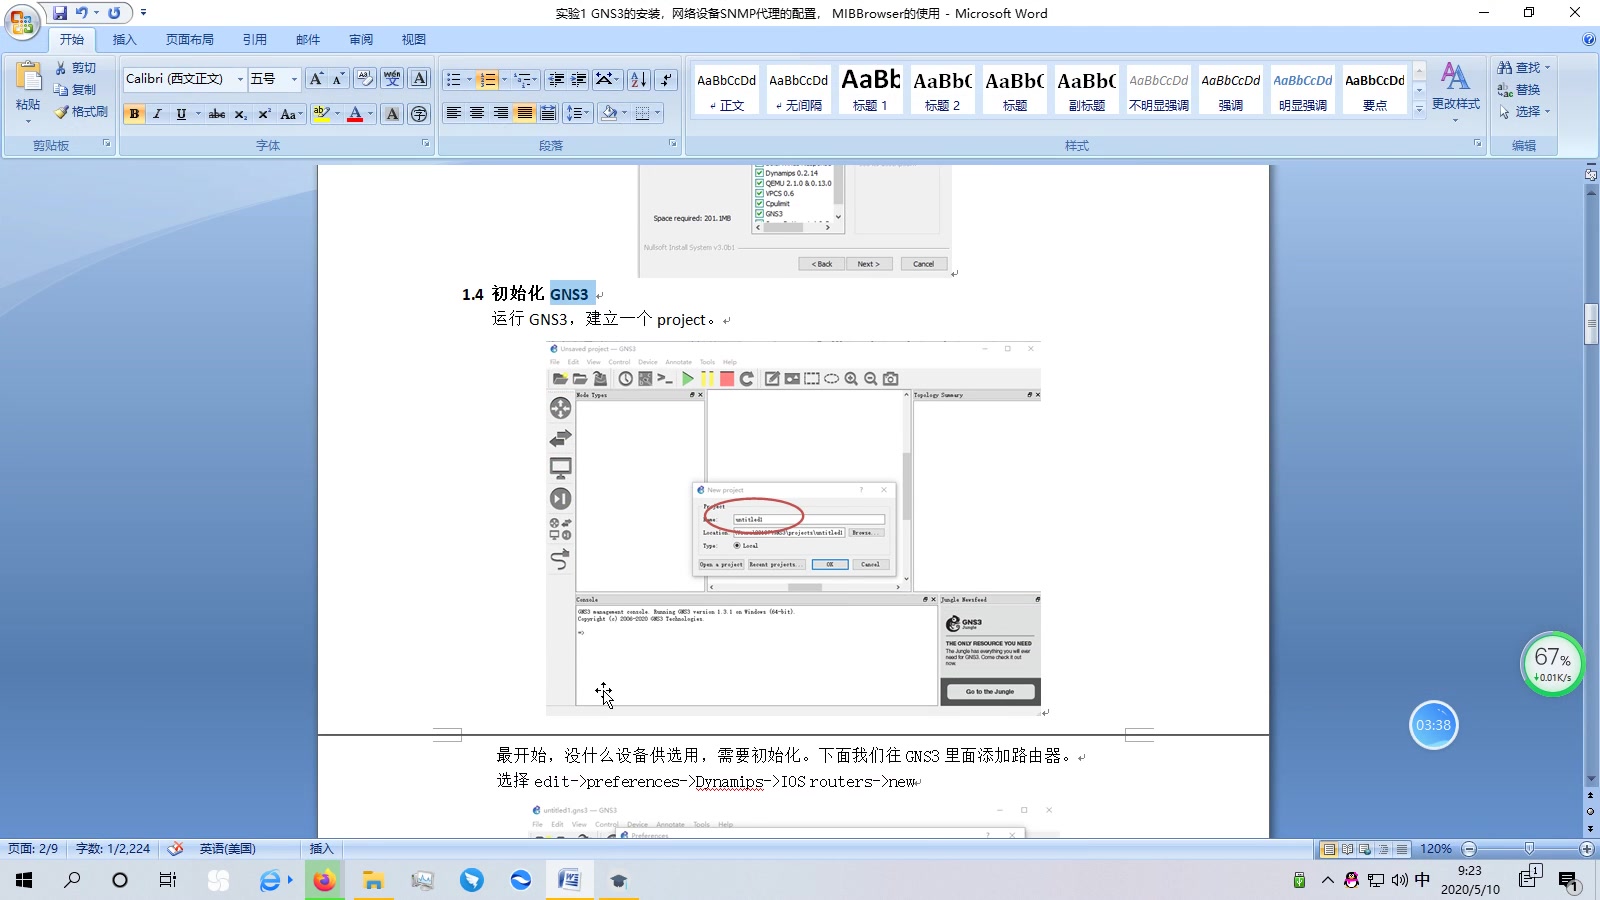The height and width of the screenshot is (900, 1600).
Task: Click the zoom slider handle
Action: click(x=1529, y=849)
